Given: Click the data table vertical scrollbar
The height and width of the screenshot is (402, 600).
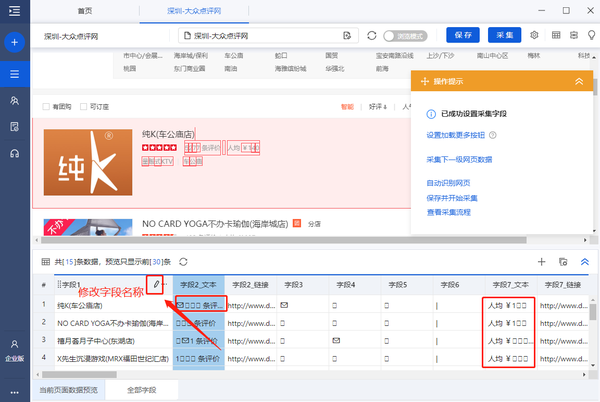Looking at the screenshot, I should [593, 312].
